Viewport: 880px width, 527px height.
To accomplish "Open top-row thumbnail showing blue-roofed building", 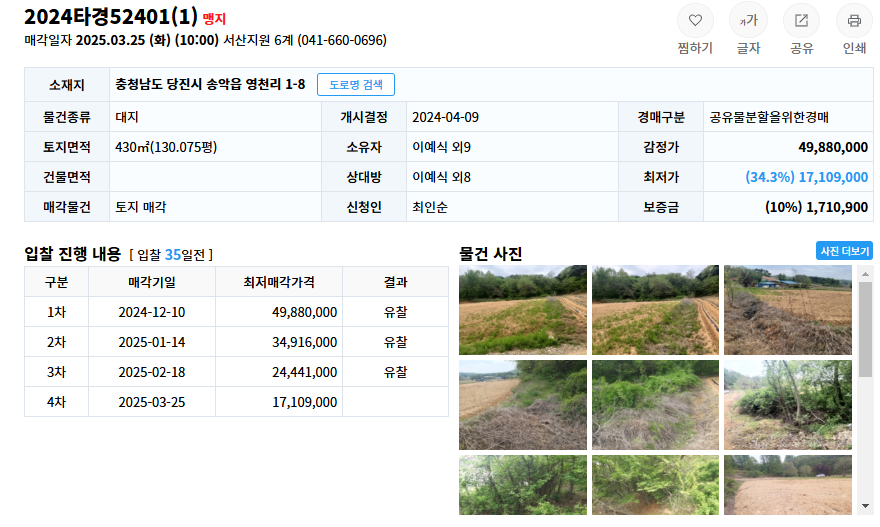I will [x=787, y=310].
